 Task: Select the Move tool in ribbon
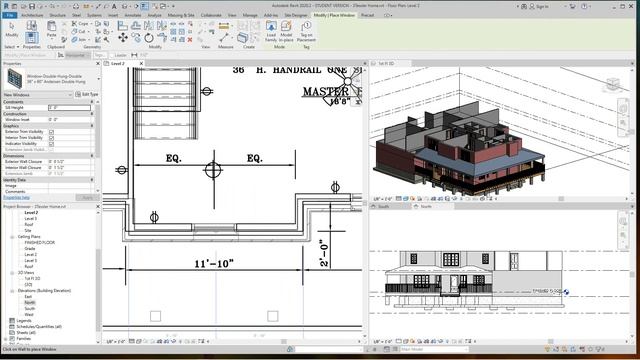123,38
